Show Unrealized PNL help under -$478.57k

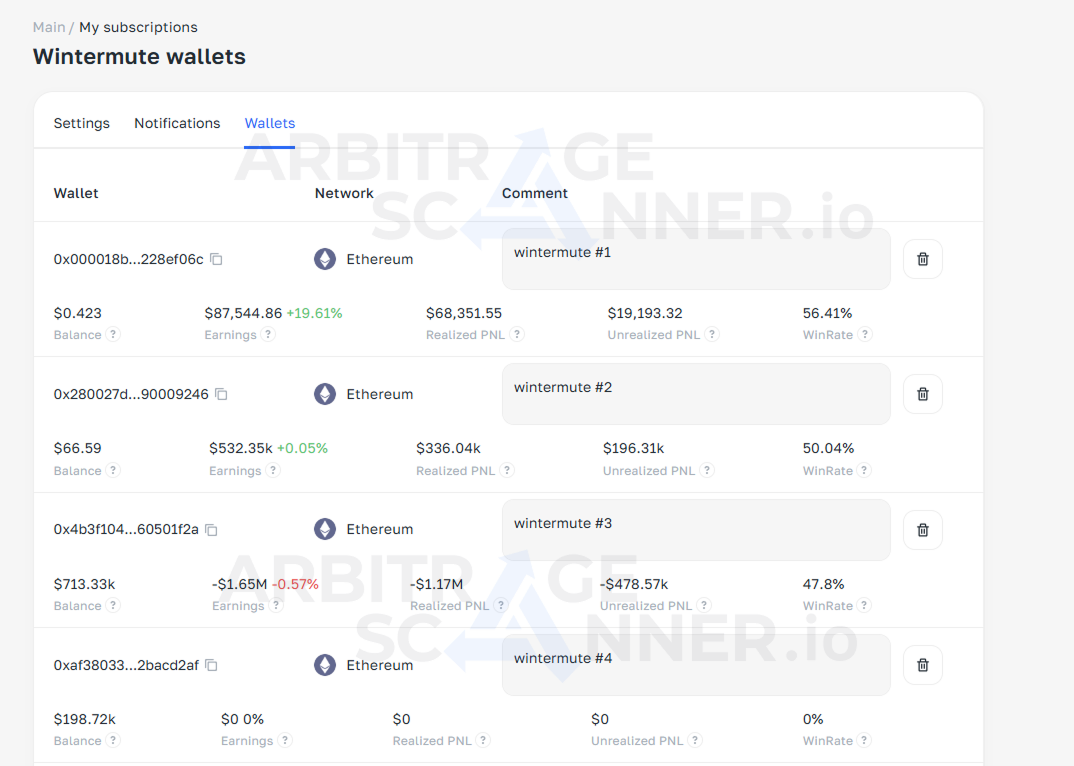point(704,605)
